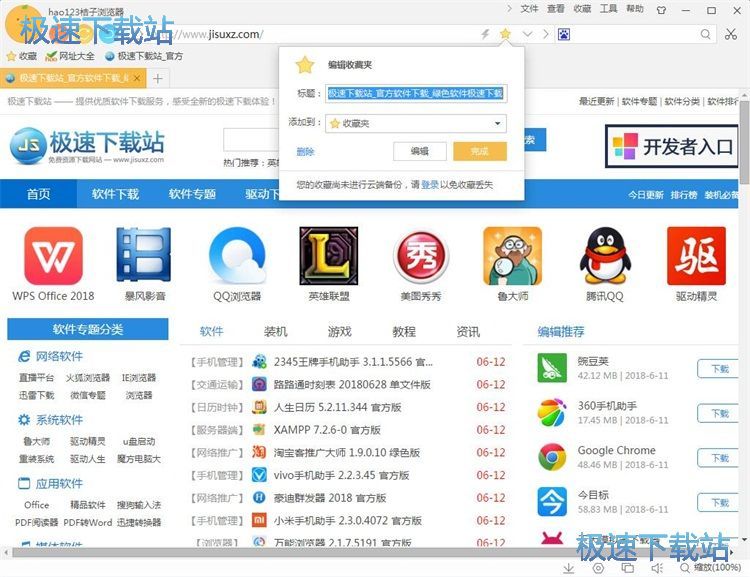Image resolution: width=750 pixels, height=577 pixels.
Task: Click the 下载 button for Google Chrome
Action: 719,458
